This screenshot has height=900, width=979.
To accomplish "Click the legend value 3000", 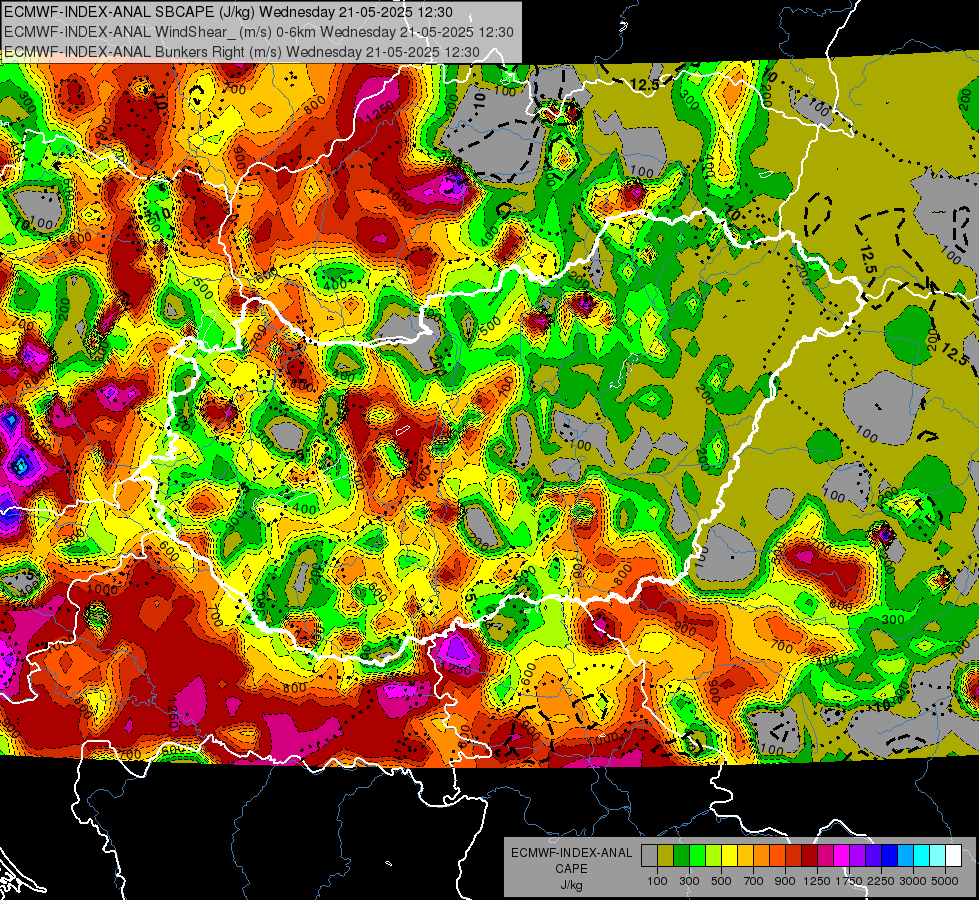I will [913, 881].
